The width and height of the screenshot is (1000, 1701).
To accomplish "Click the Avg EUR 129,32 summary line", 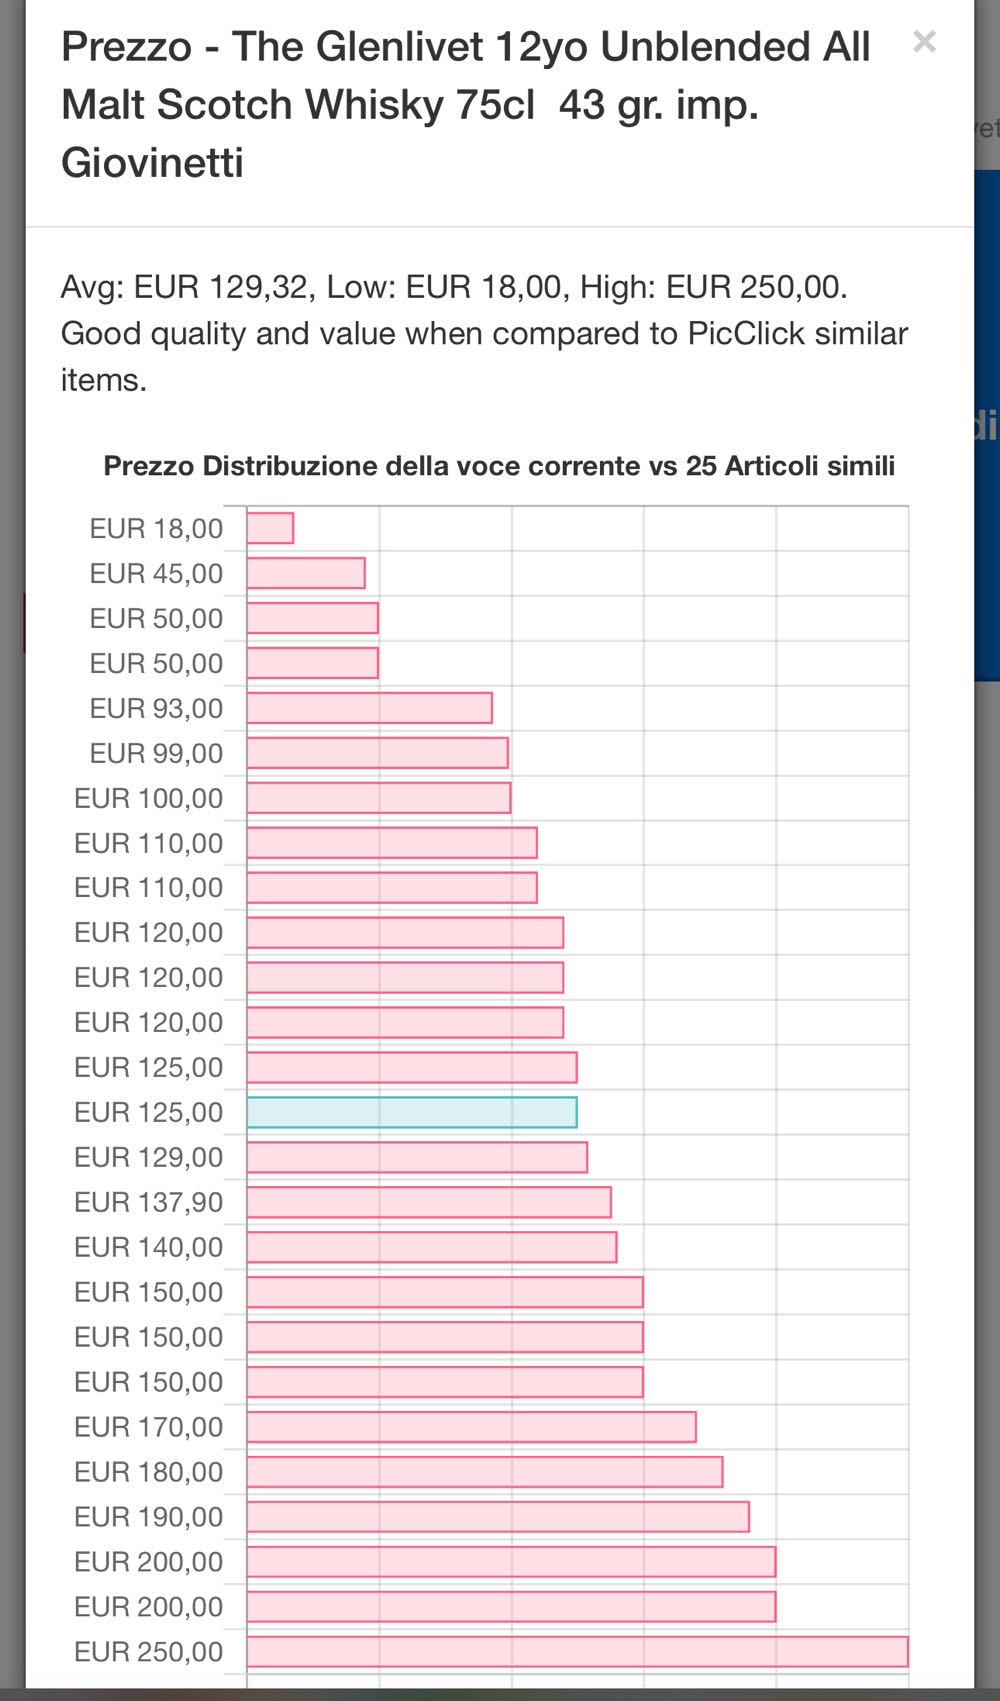I will (454, 287).
